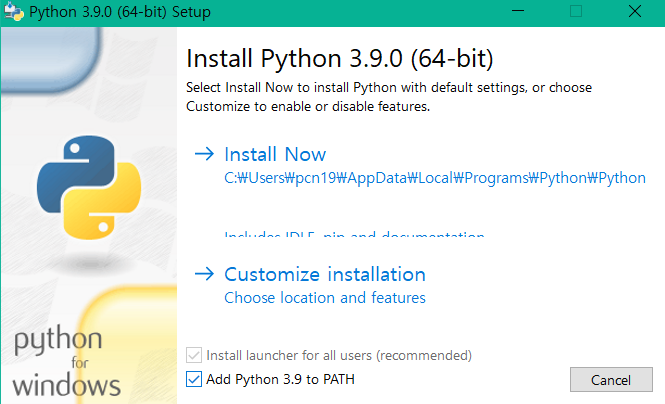
Task: Close the Python Setup window
Action: click(x=635, y=11)
